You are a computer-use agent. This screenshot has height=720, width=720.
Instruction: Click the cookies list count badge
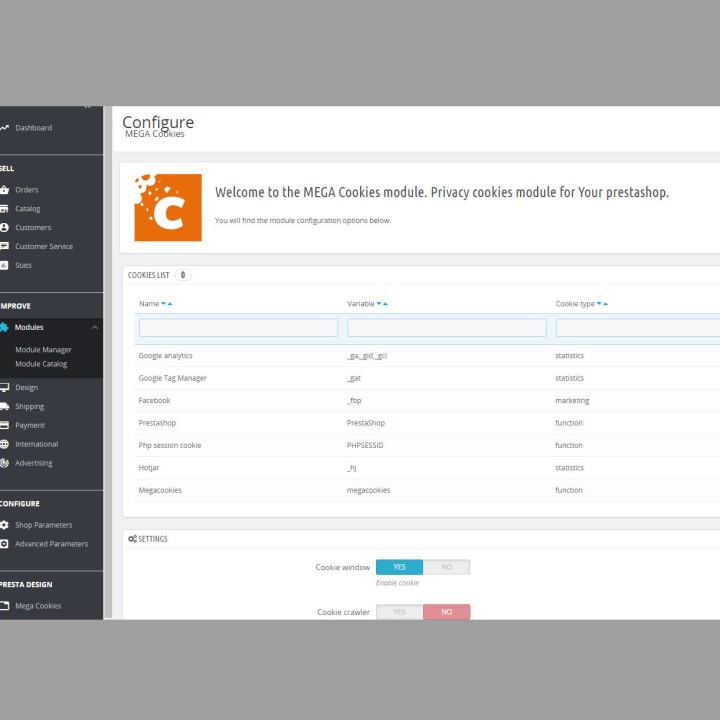point(183,275)
